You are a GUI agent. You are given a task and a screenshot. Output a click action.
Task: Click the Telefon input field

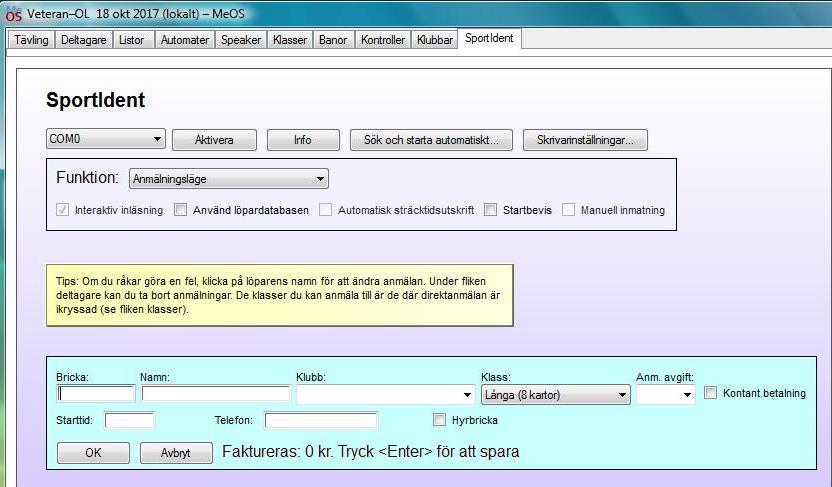coord(321,420)
